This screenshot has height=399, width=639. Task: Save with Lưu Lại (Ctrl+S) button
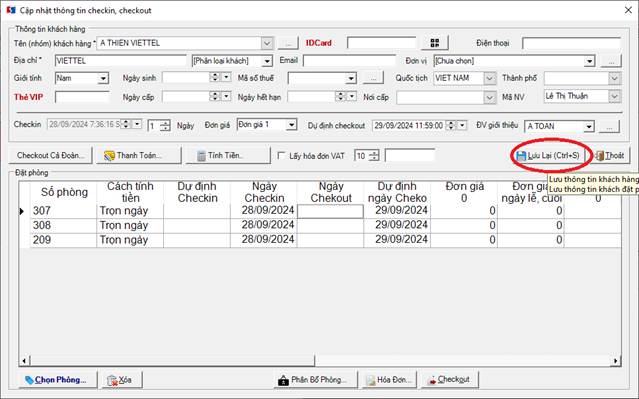point(548,155)
